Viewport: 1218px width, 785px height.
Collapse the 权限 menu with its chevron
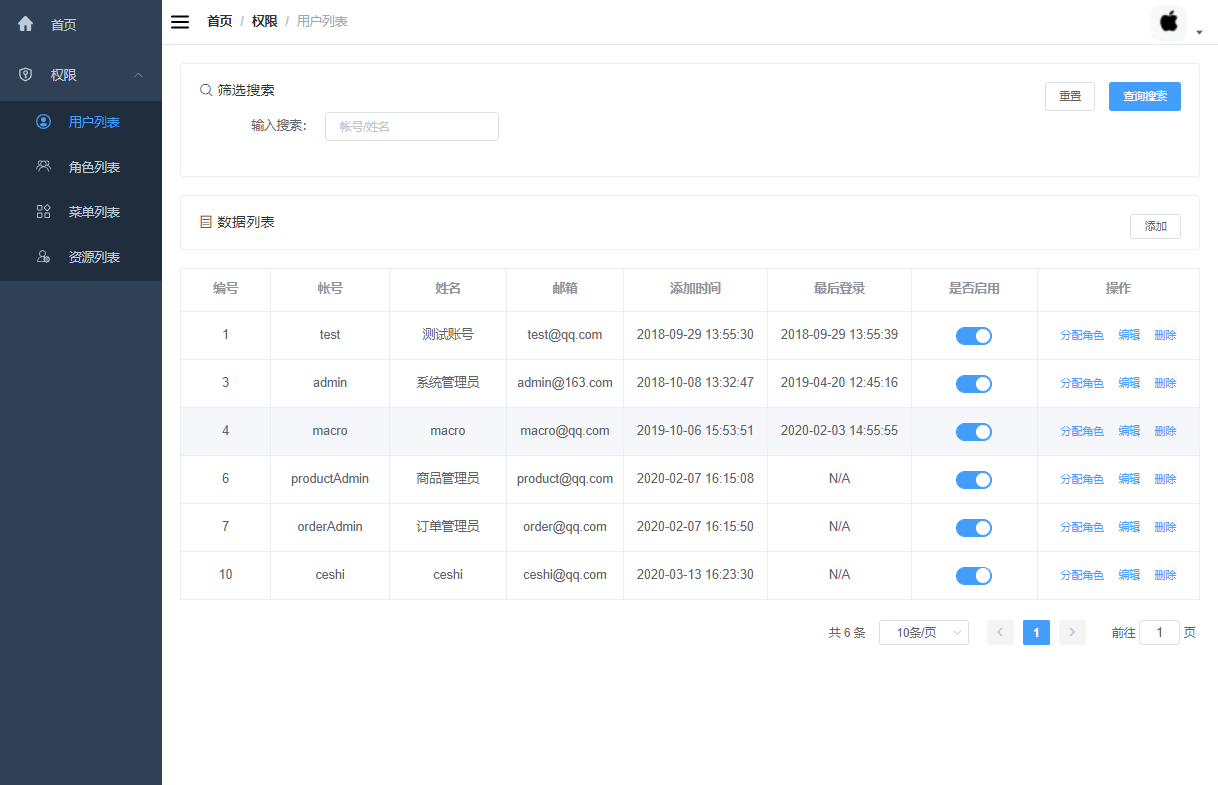pyautogui.click(x=138, y=74)
